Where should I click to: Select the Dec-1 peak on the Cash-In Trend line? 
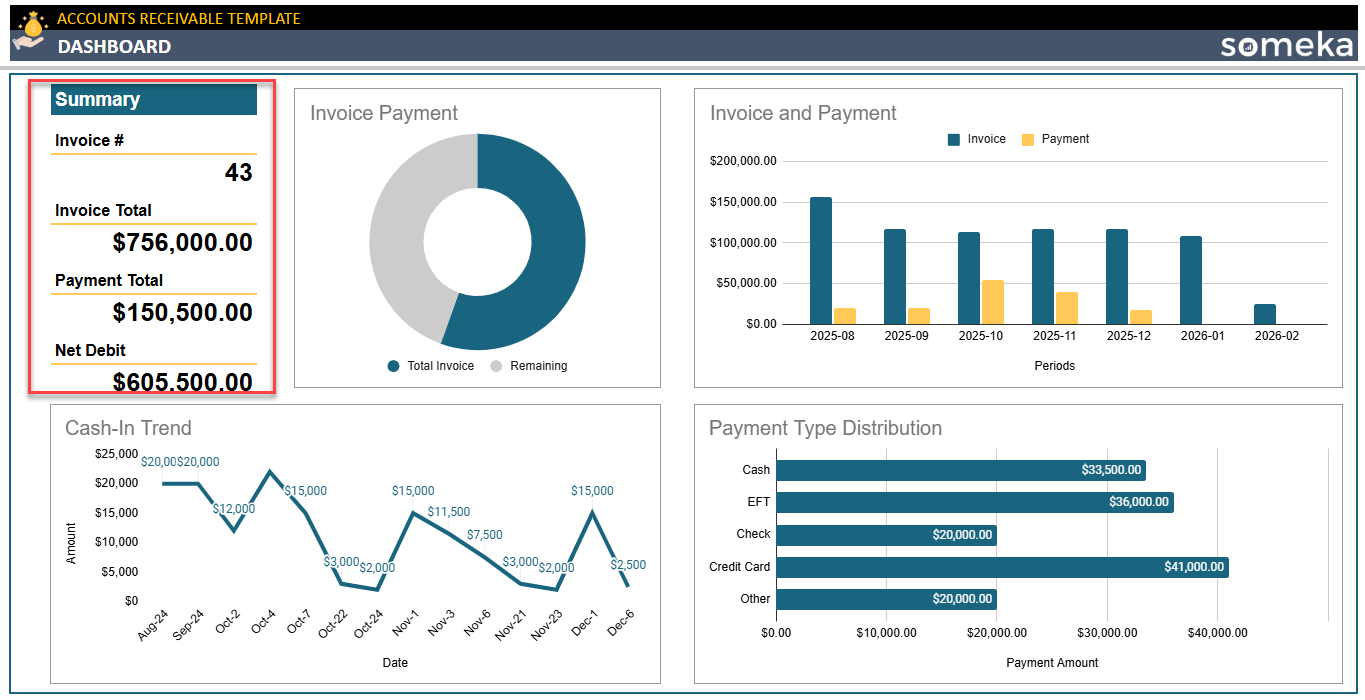[x=590, y=513]
